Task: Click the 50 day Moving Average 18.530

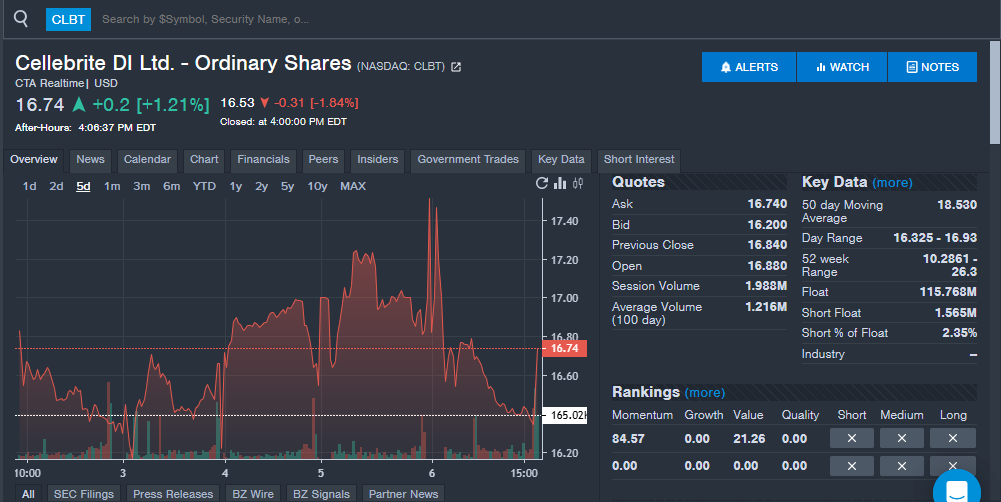Action: click(x=957, y=205)
